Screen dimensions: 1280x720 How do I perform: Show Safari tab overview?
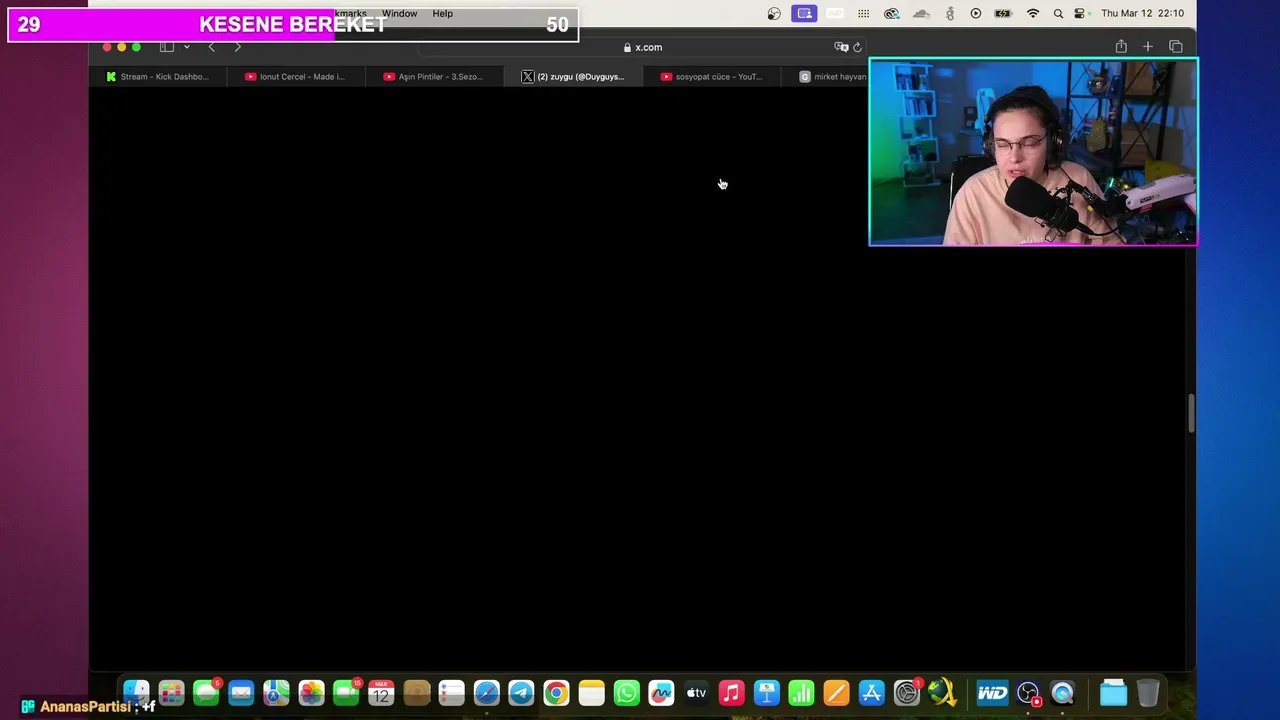click(x=1176, y=47)
